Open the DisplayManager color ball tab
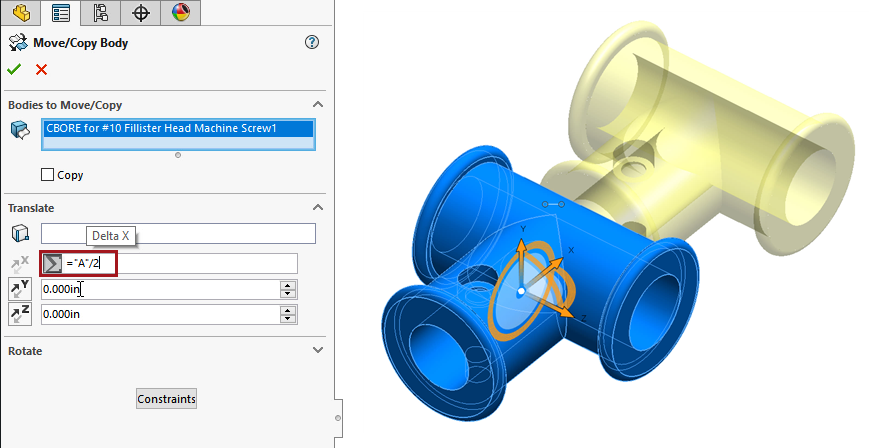 coord(180,12)
